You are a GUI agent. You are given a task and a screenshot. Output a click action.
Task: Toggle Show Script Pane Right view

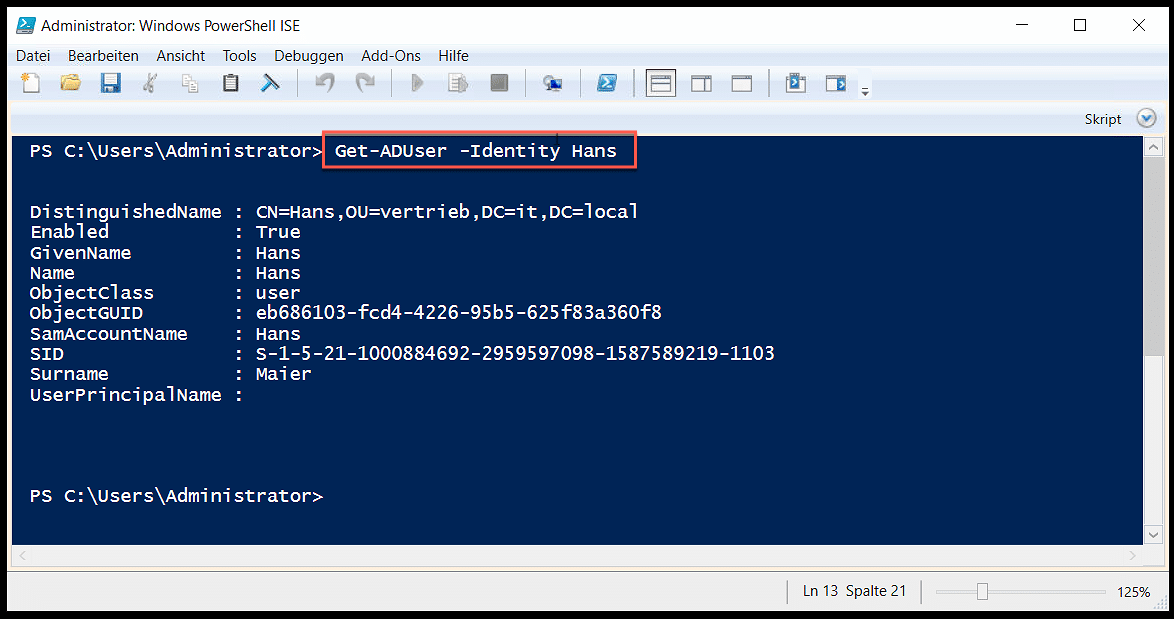(701, 83)
